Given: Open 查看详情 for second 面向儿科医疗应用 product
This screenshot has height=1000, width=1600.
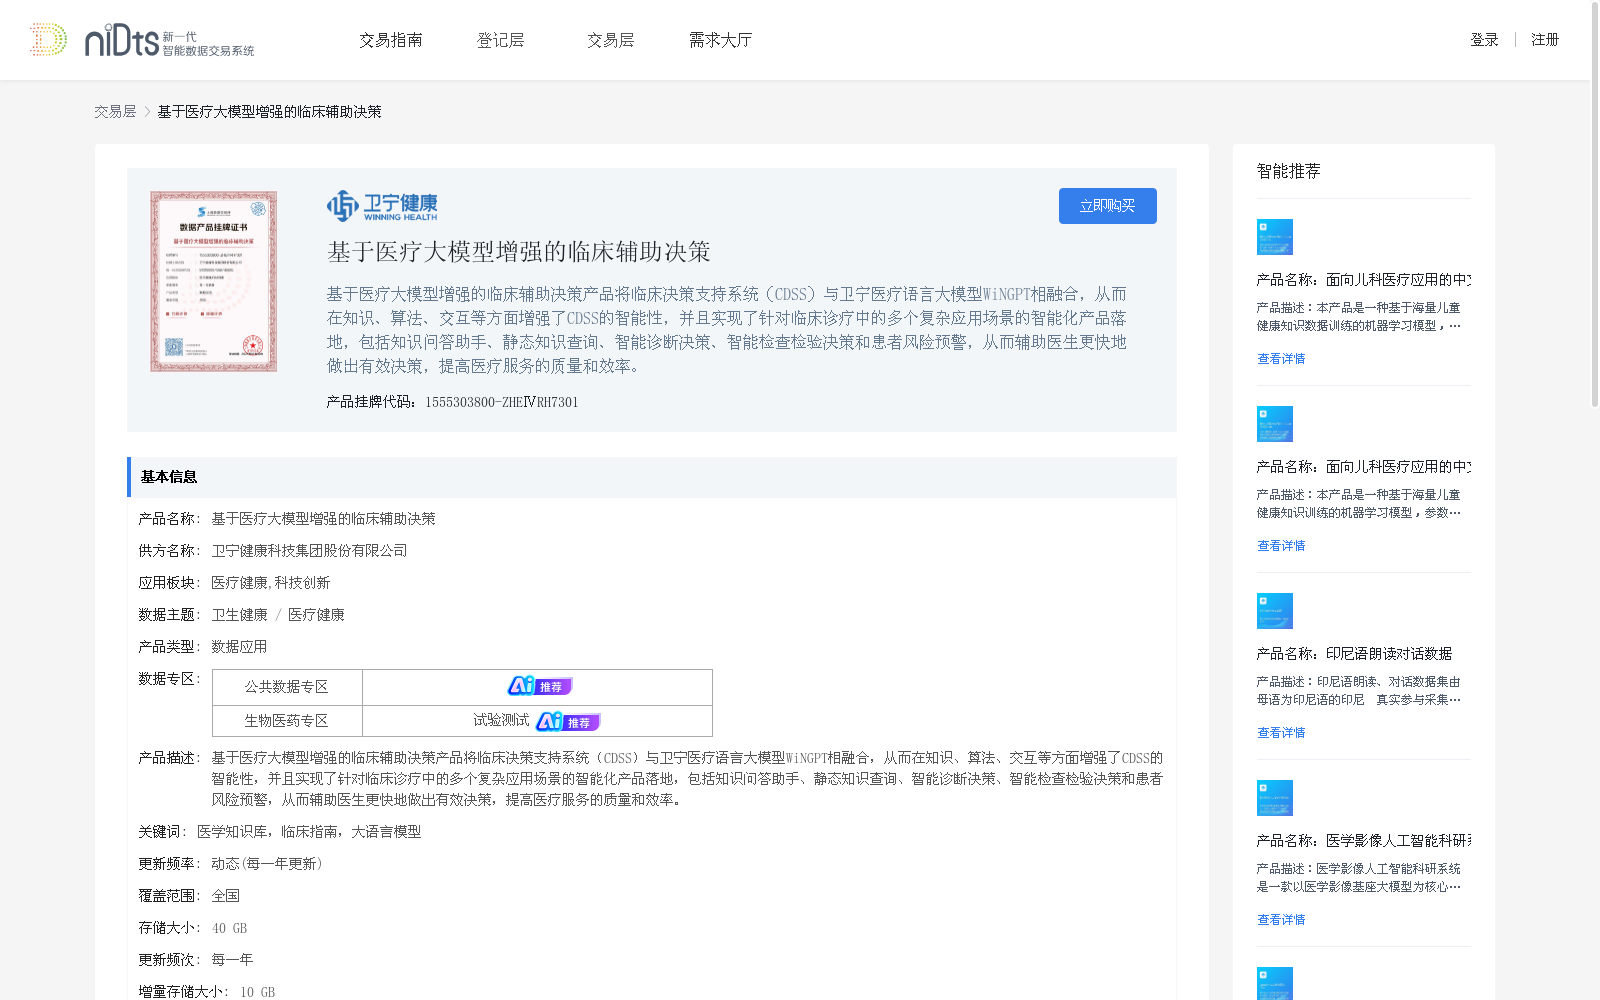Looking at the screenshot, I should click(x=1281, y=546).
